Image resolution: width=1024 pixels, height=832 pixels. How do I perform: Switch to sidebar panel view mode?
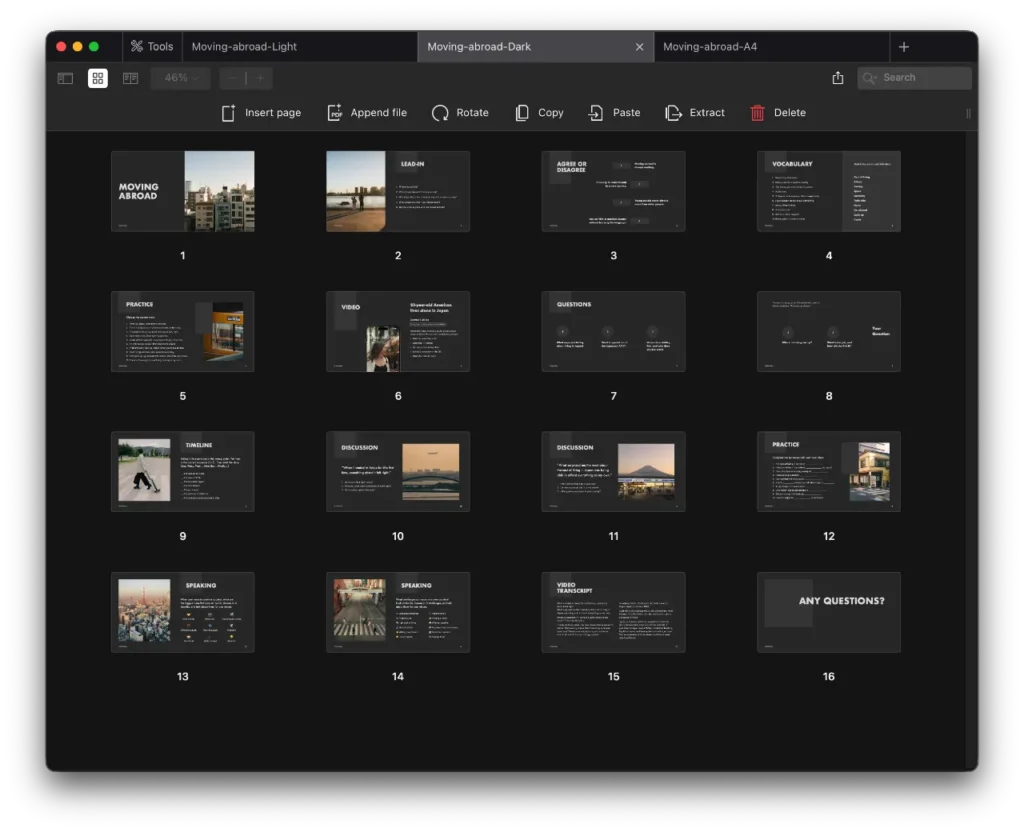(x=65, y=78)
